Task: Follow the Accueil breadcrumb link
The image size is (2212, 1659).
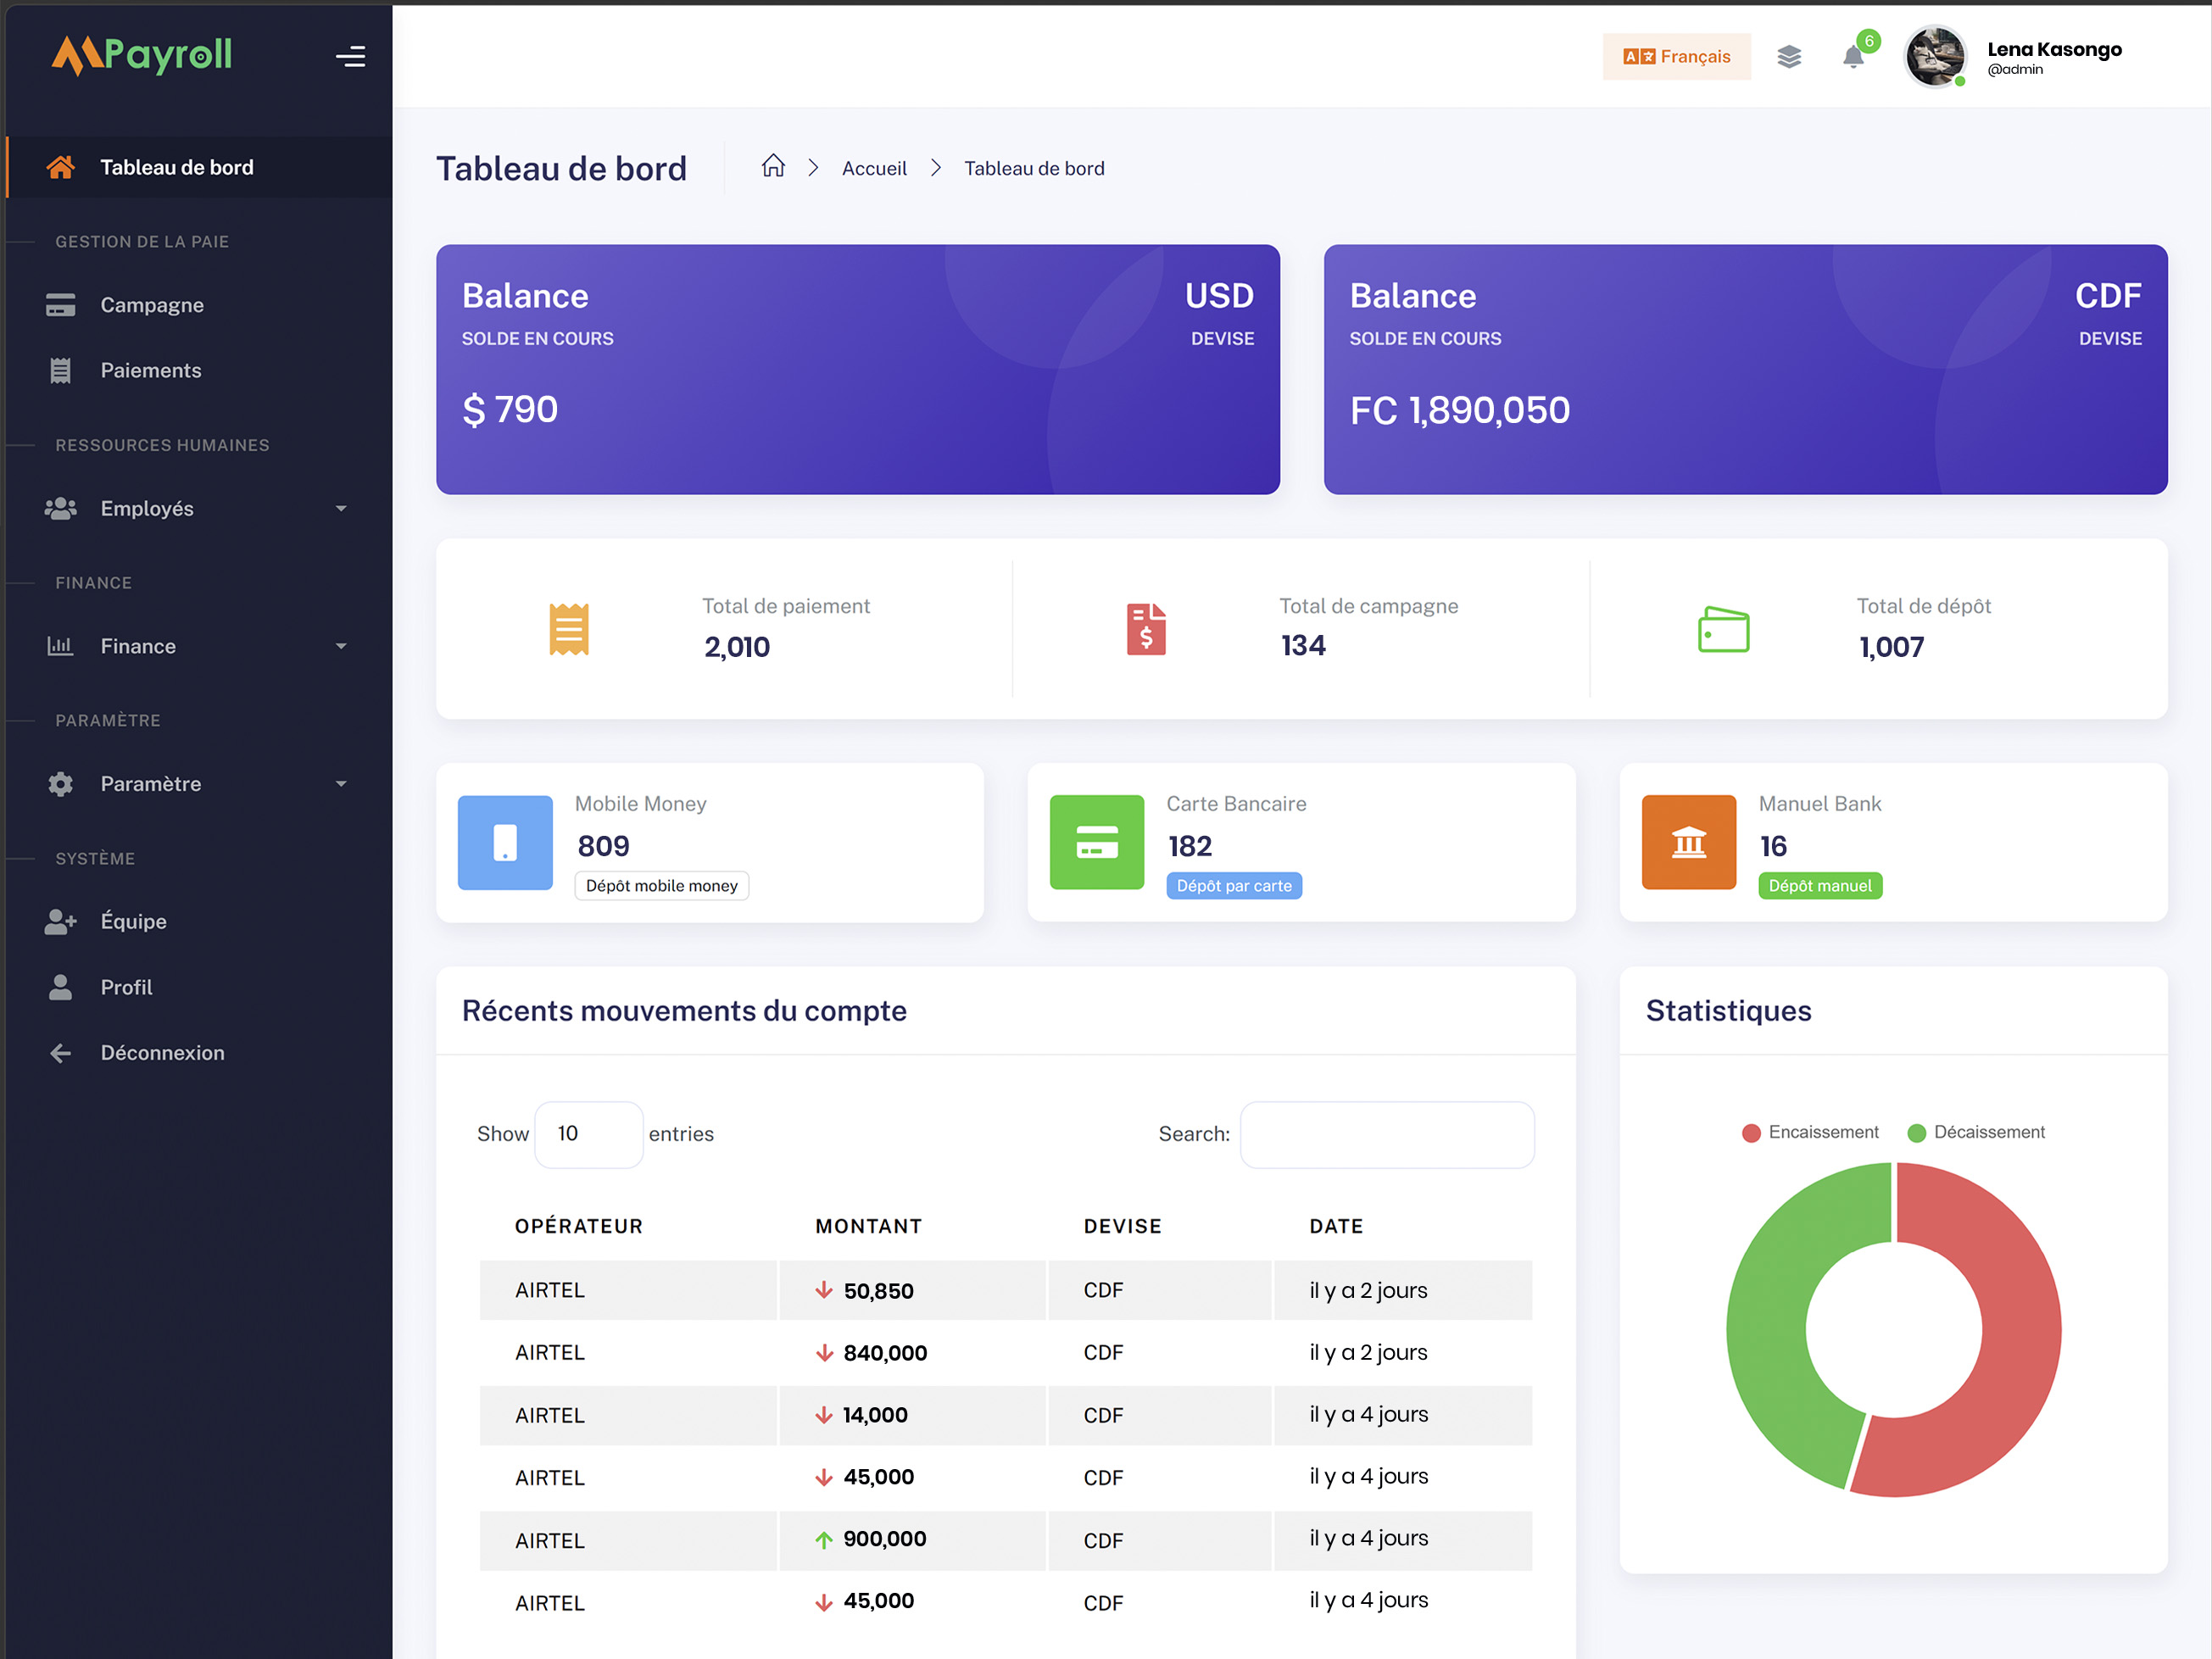Action: pyautogui.click(x=874, y=168)
